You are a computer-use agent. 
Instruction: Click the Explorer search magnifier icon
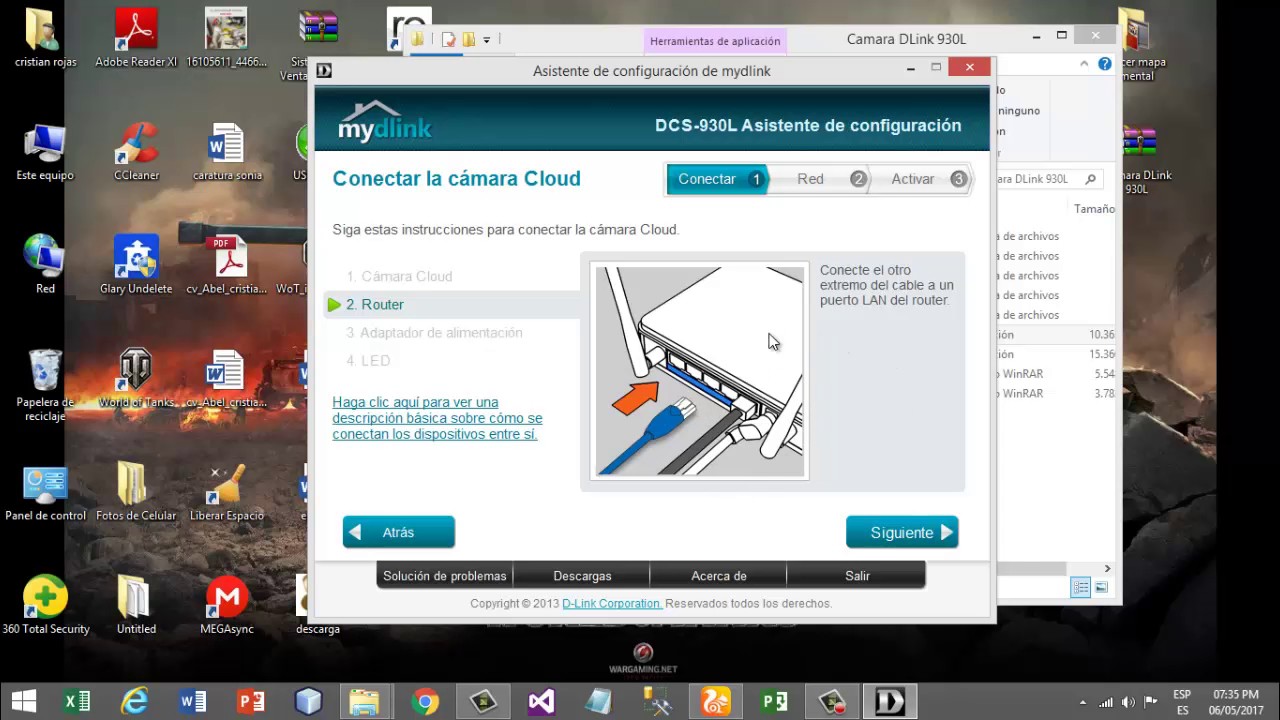click(1090, 179)
